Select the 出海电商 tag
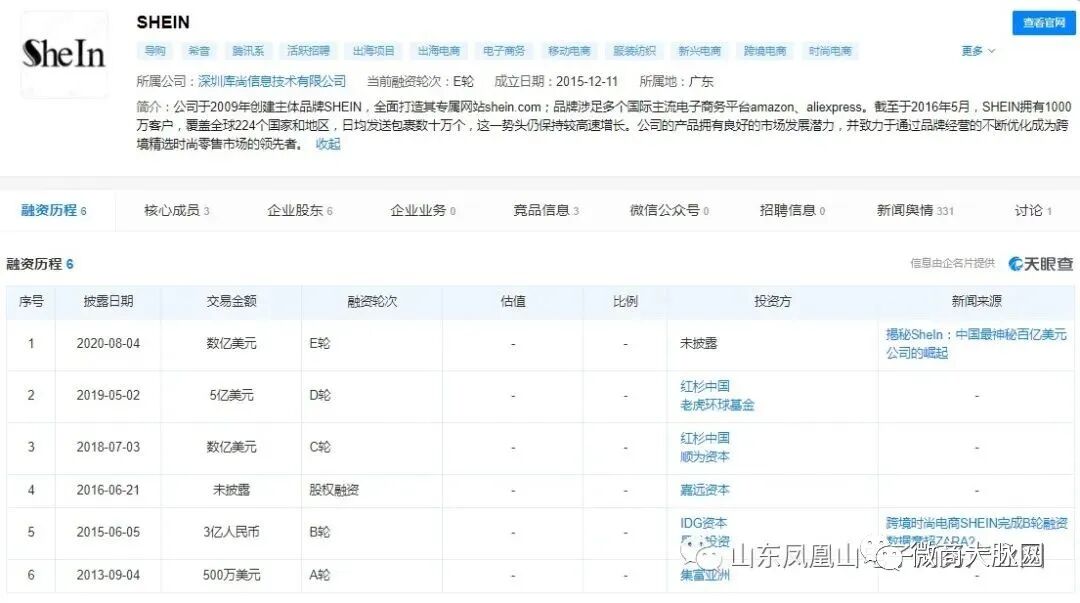Image resolution: width=1080 pixels, height=603 pixels. 438,51
